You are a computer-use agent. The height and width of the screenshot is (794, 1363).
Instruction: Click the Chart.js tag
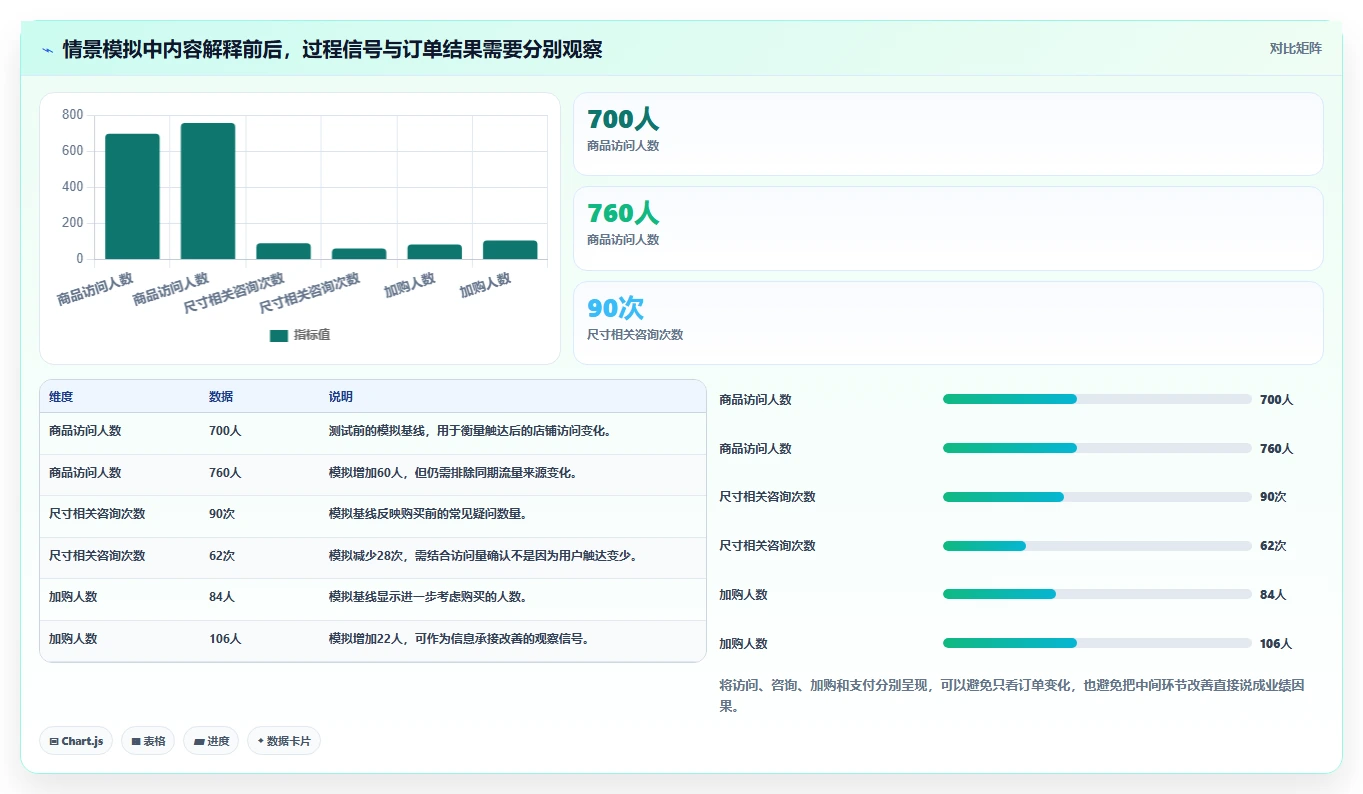pos(76,741)
